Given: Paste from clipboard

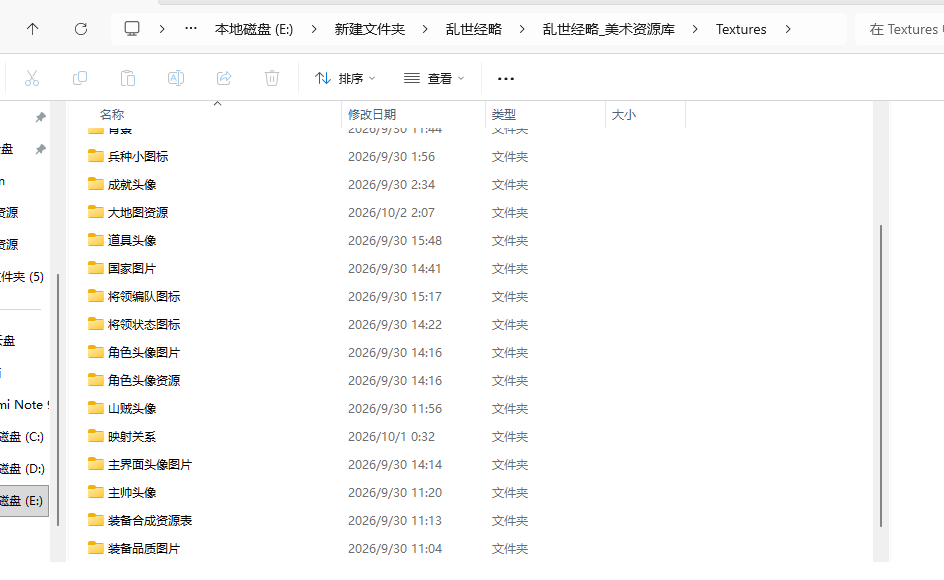Looking at the screenshot, I should (128, 78).
